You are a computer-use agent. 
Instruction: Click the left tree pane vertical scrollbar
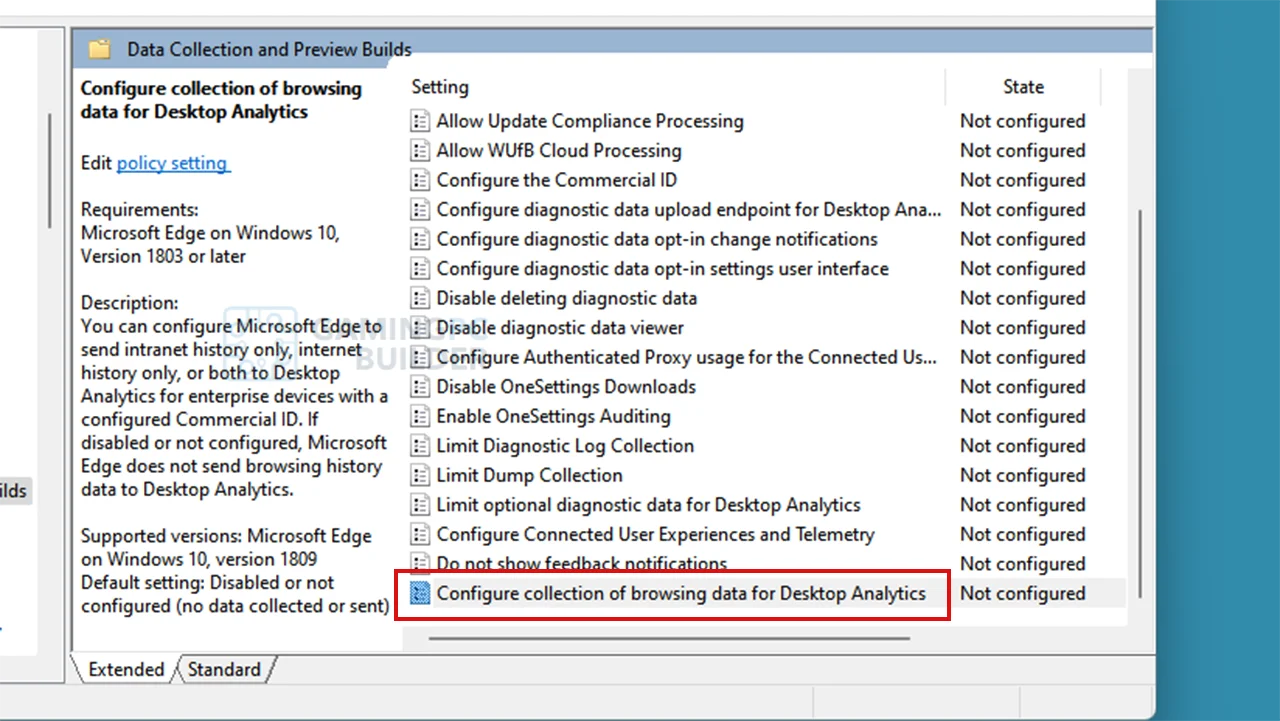tap(49, 170)
